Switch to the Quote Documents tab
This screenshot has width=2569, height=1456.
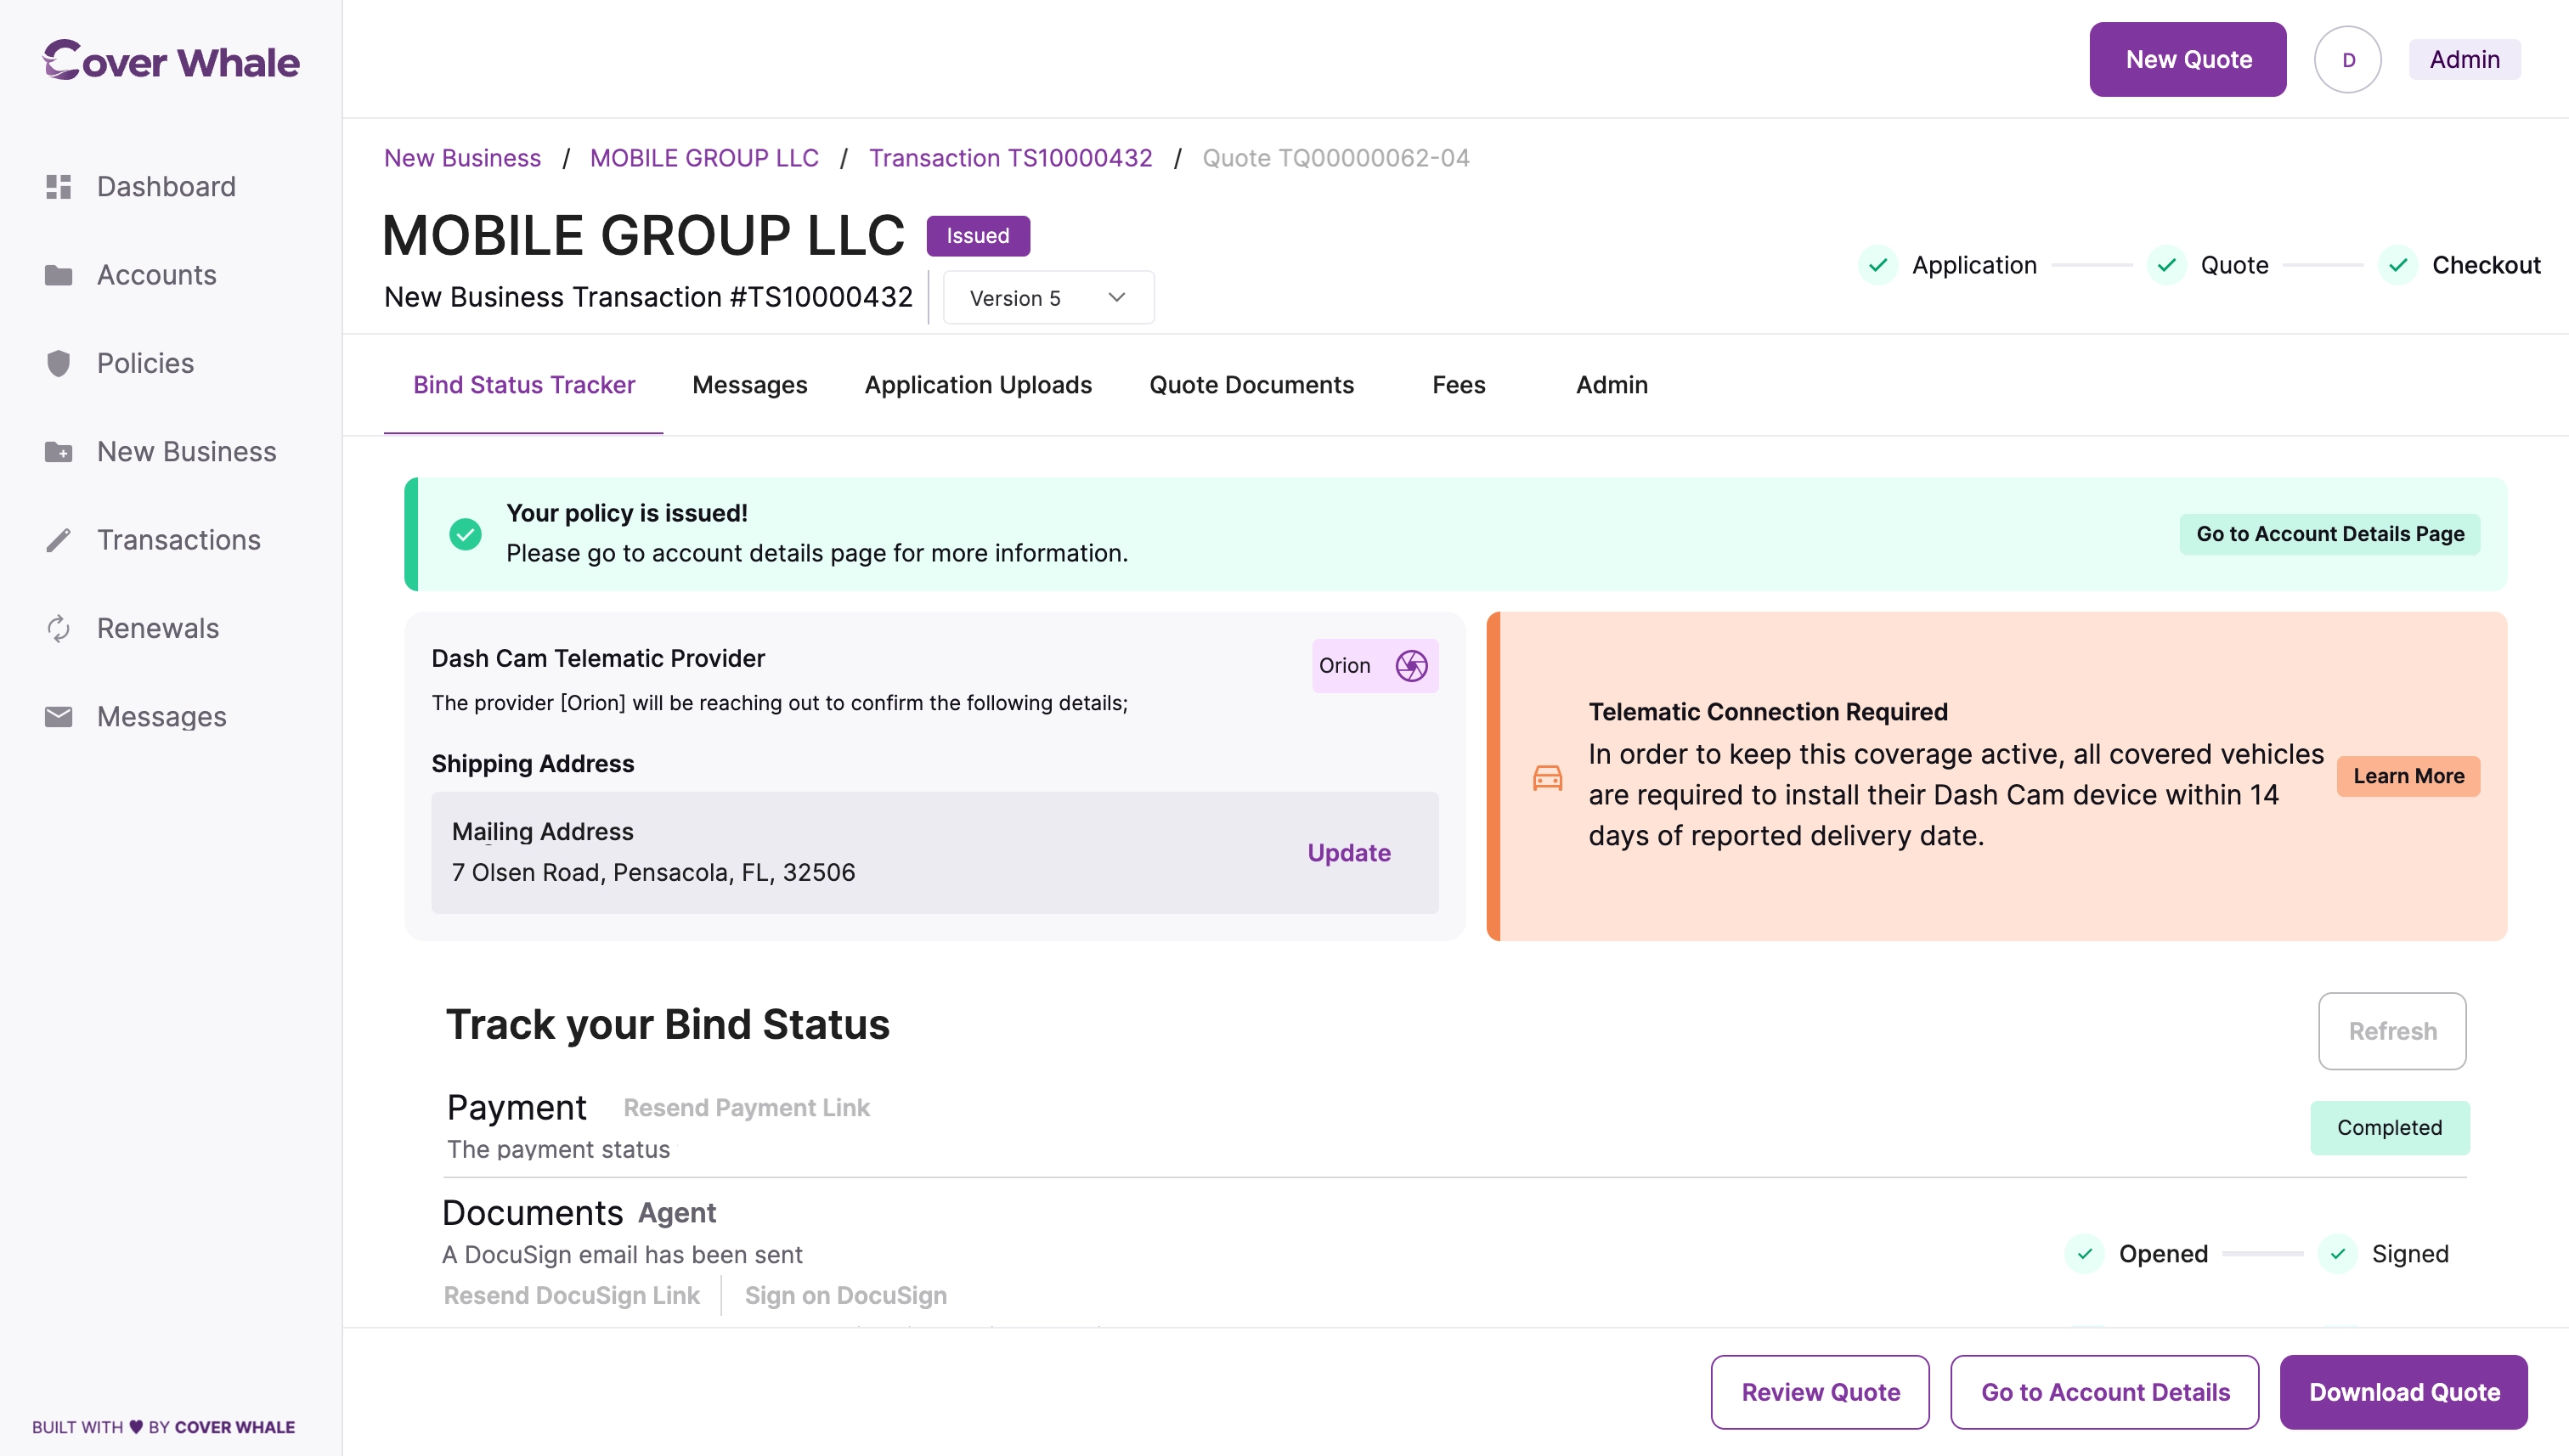1251,385
